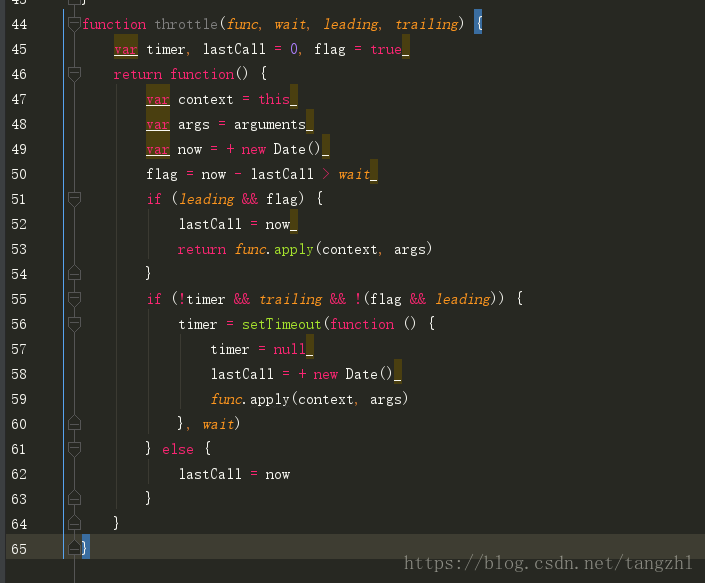The image size is (705, 583).
Task: Click line number 65 in the gutter
Action: click(x=19, y=549)
